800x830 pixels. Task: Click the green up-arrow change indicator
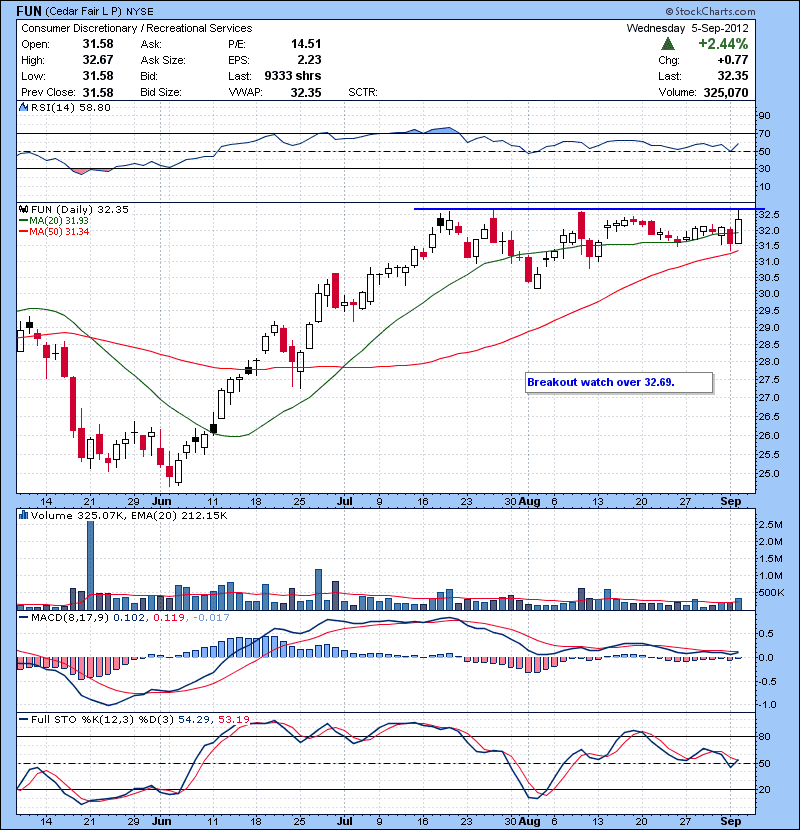[x=668, y=43]
